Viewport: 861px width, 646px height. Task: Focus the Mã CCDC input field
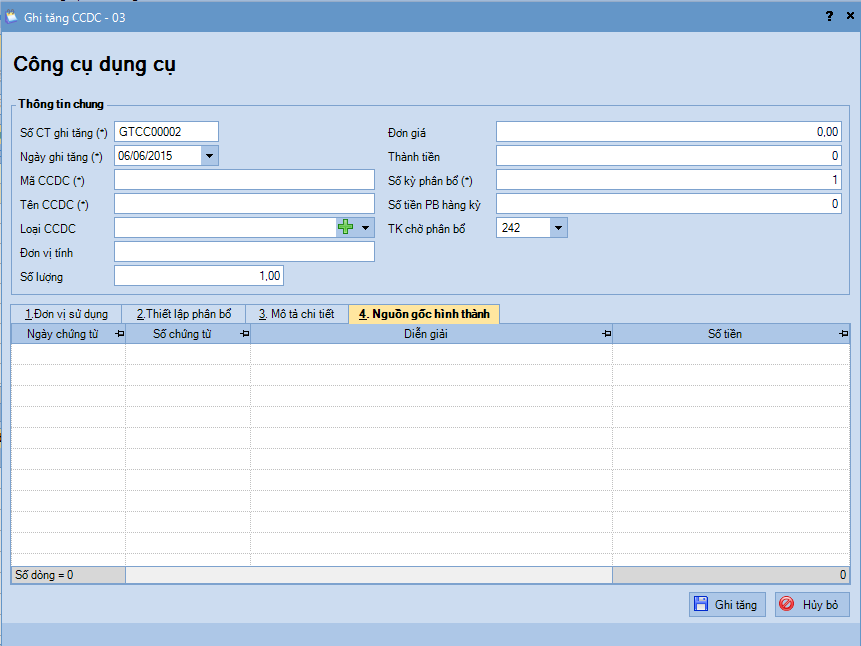click(x=244, y=180)
